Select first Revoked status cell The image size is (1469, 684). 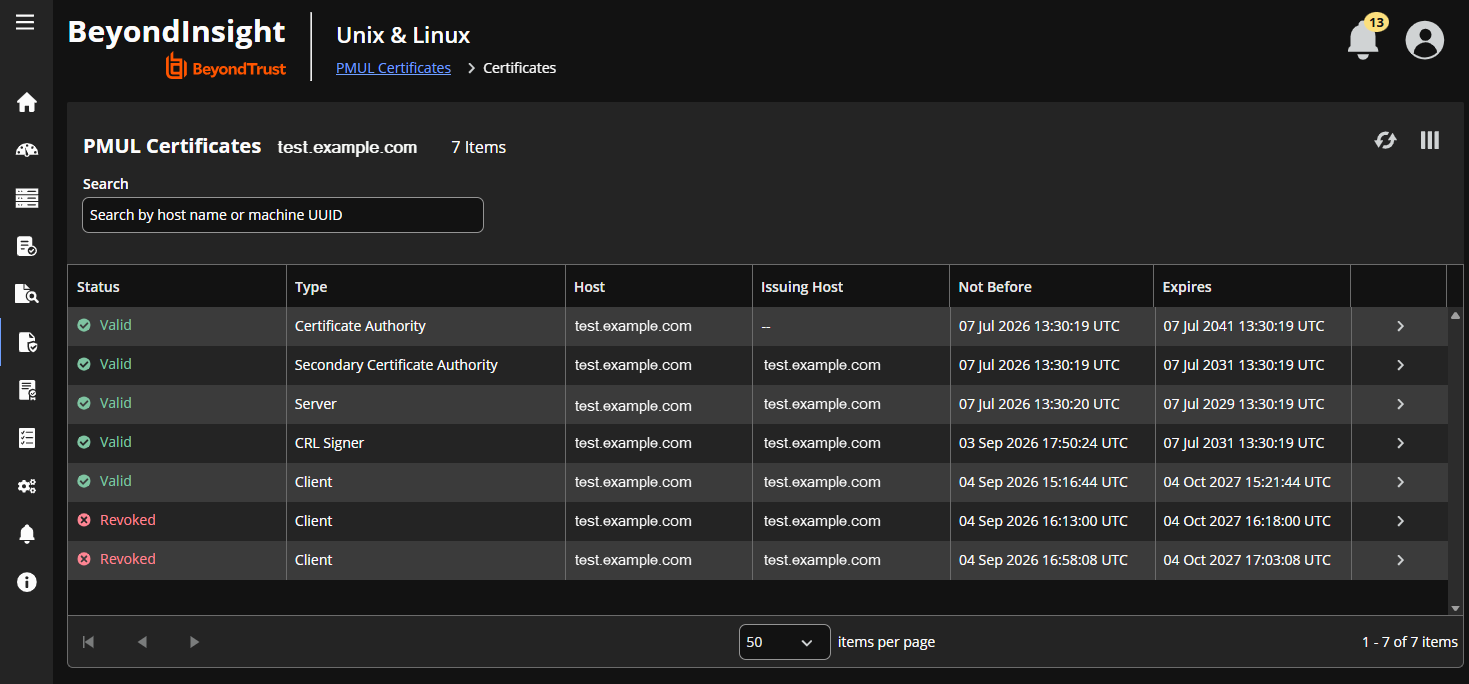(x=116, y=520)
